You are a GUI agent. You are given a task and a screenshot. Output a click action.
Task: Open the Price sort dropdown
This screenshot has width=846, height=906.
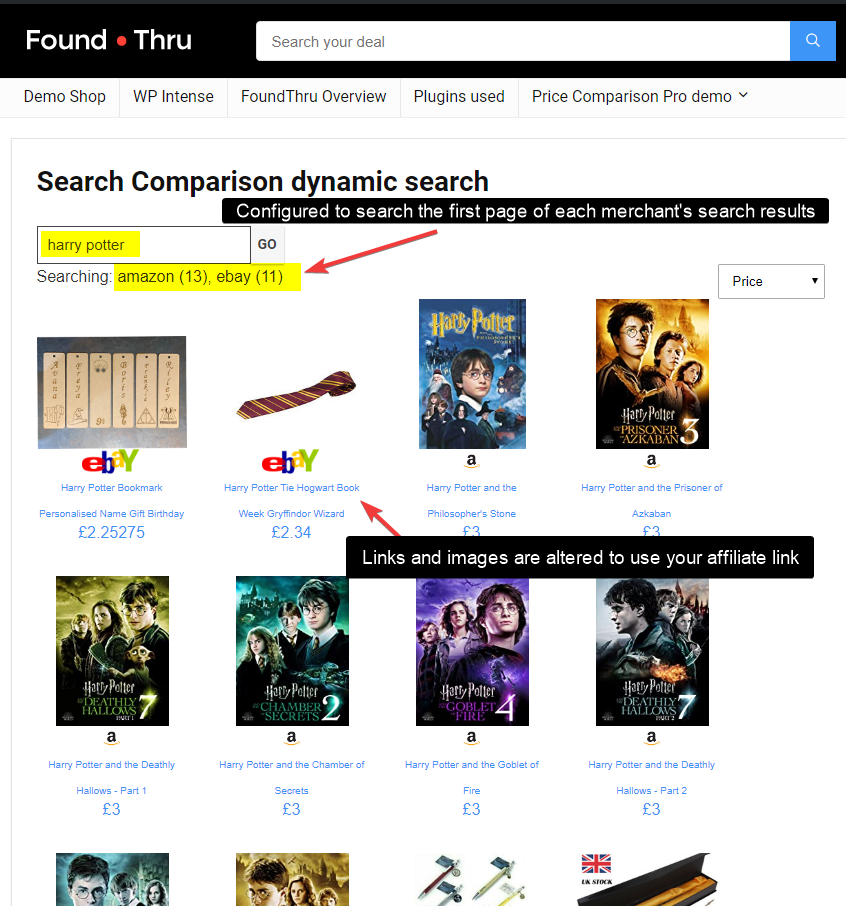(x=771, y=281)
